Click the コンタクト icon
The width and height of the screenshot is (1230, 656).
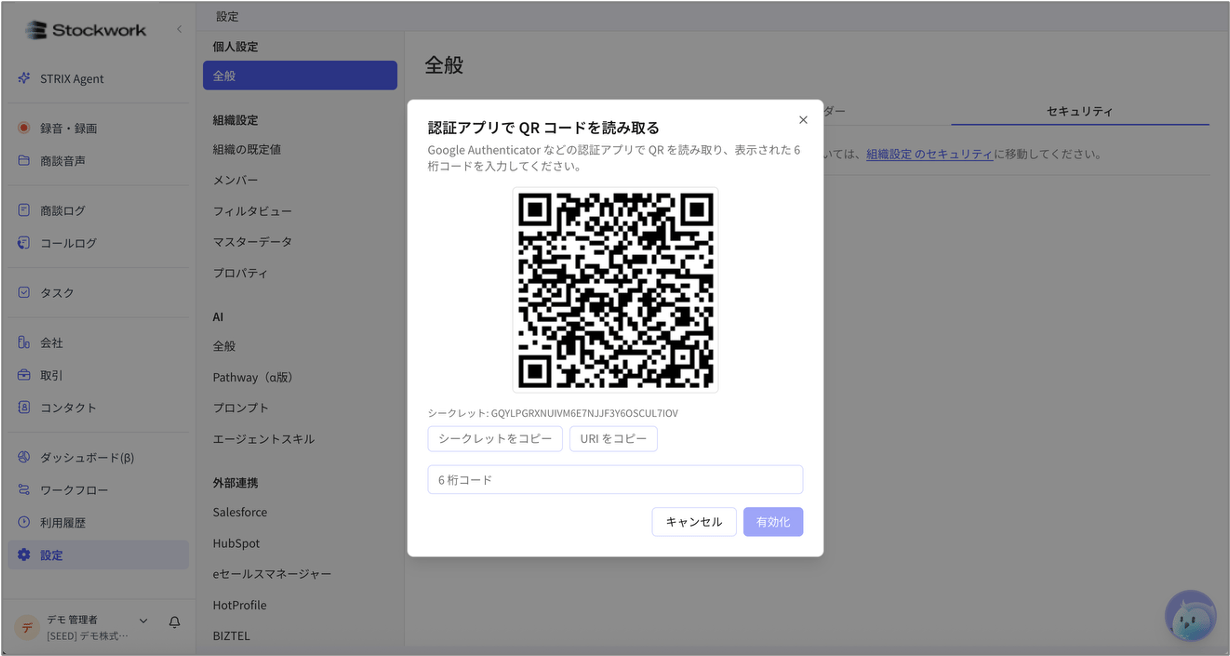coord(24,407)
